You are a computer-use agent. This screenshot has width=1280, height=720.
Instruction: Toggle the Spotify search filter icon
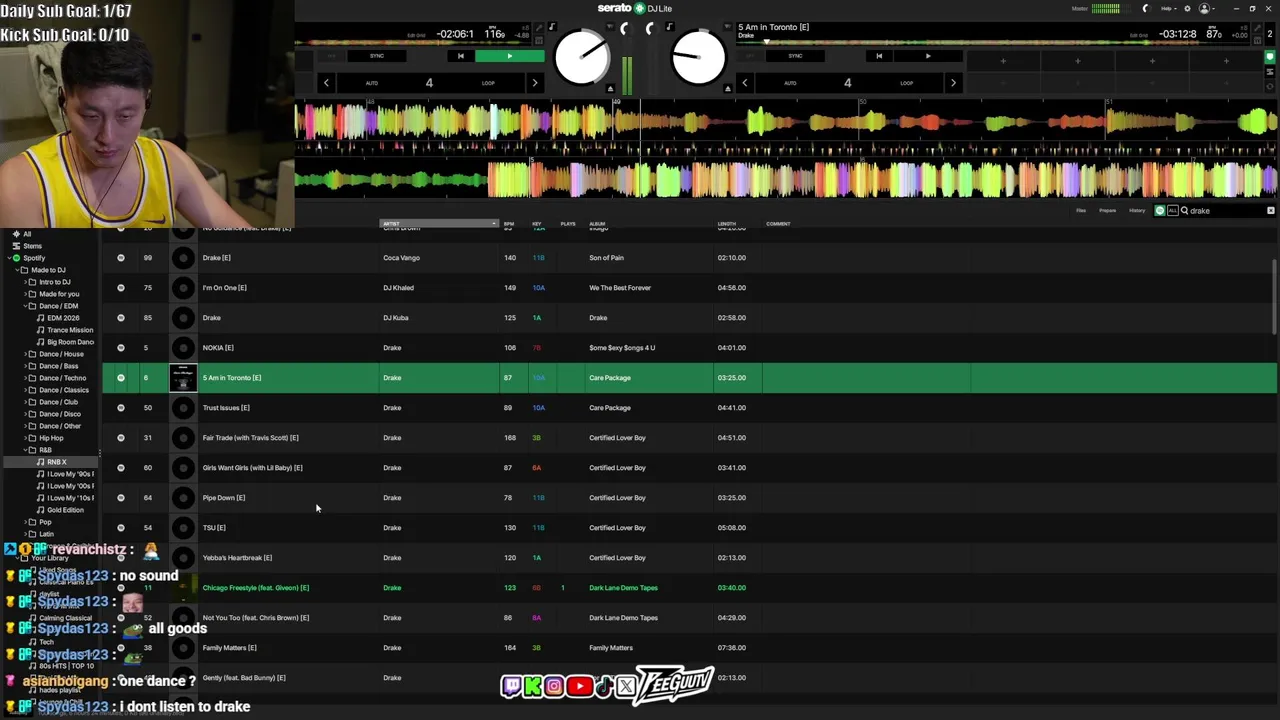1160,211
